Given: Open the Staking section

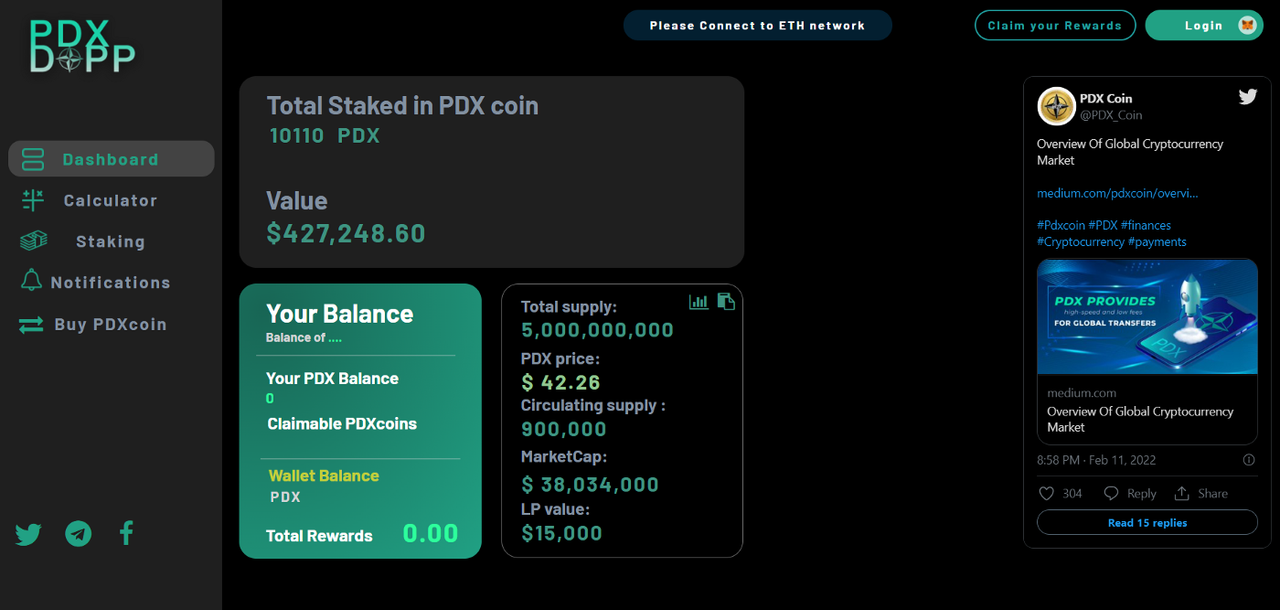Looking at the screenshot, I should pyautogui.click(x=110, y=241).
